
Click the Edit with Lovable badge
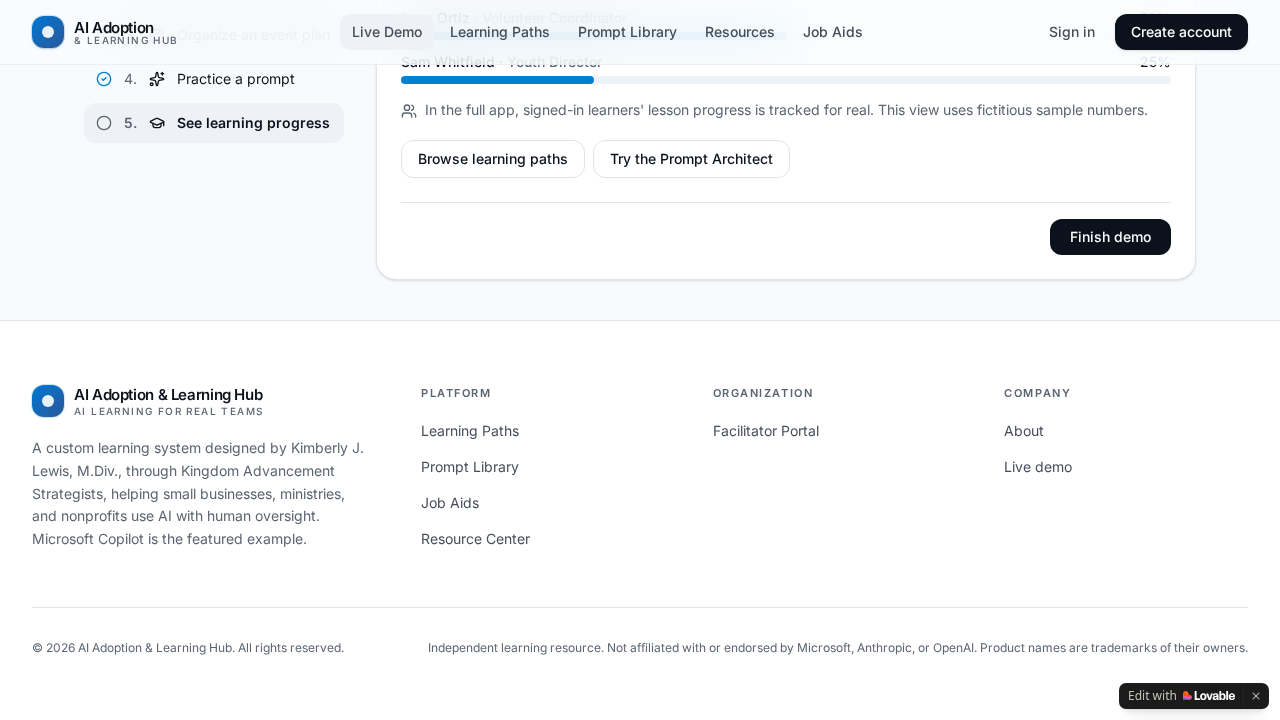click(1182, 696)
